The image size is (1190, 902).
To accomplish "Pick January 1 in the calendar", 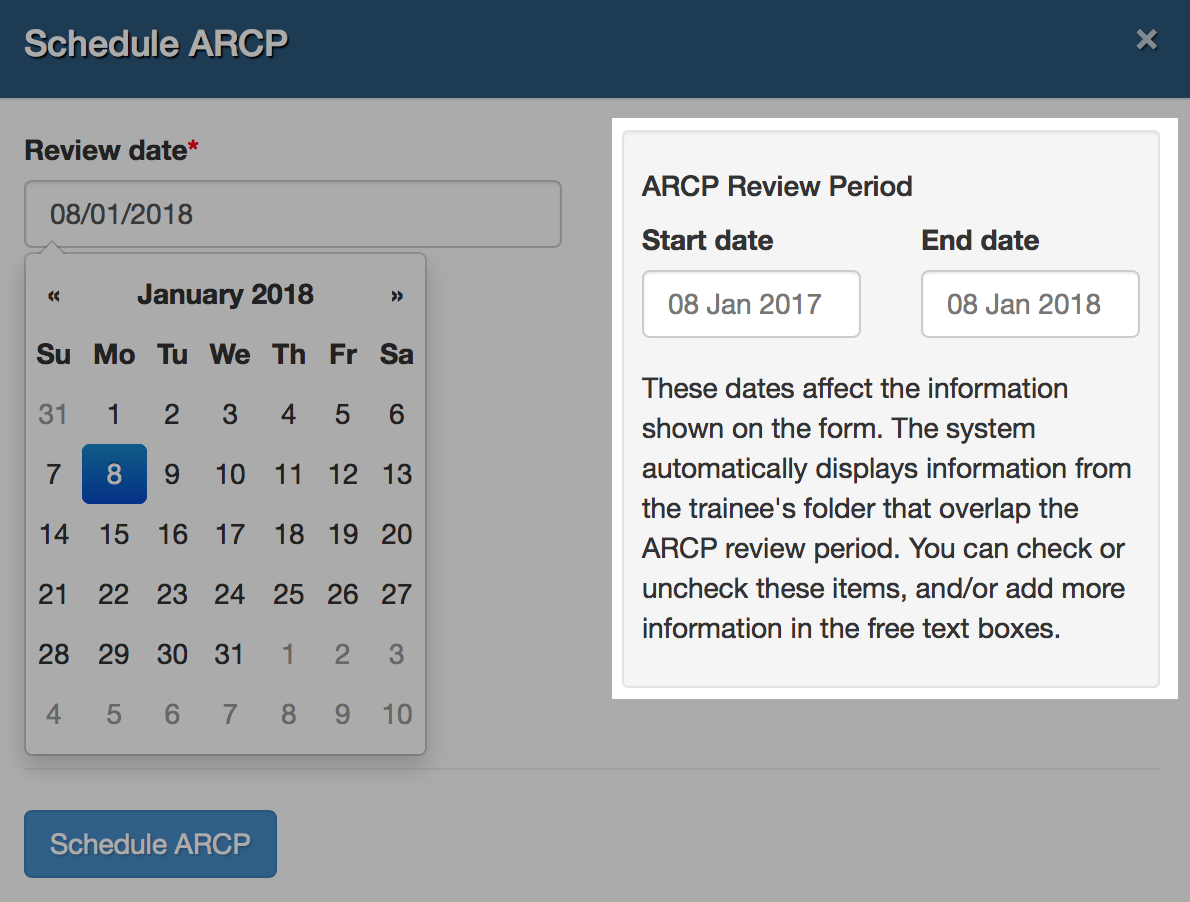I will coord(114,414).
